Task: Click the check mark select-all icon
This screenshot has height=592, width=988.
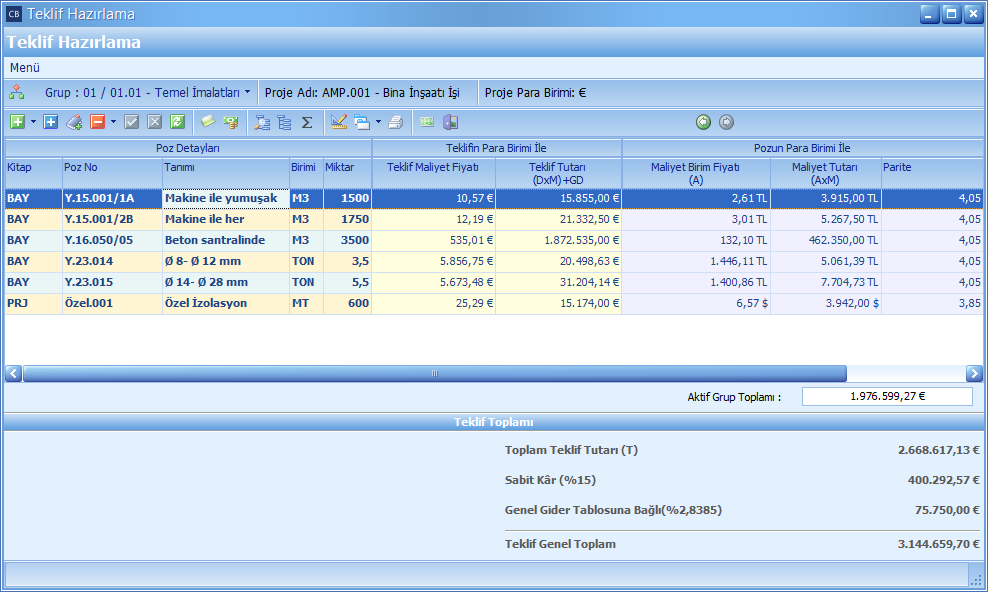Action: (131, 122)
